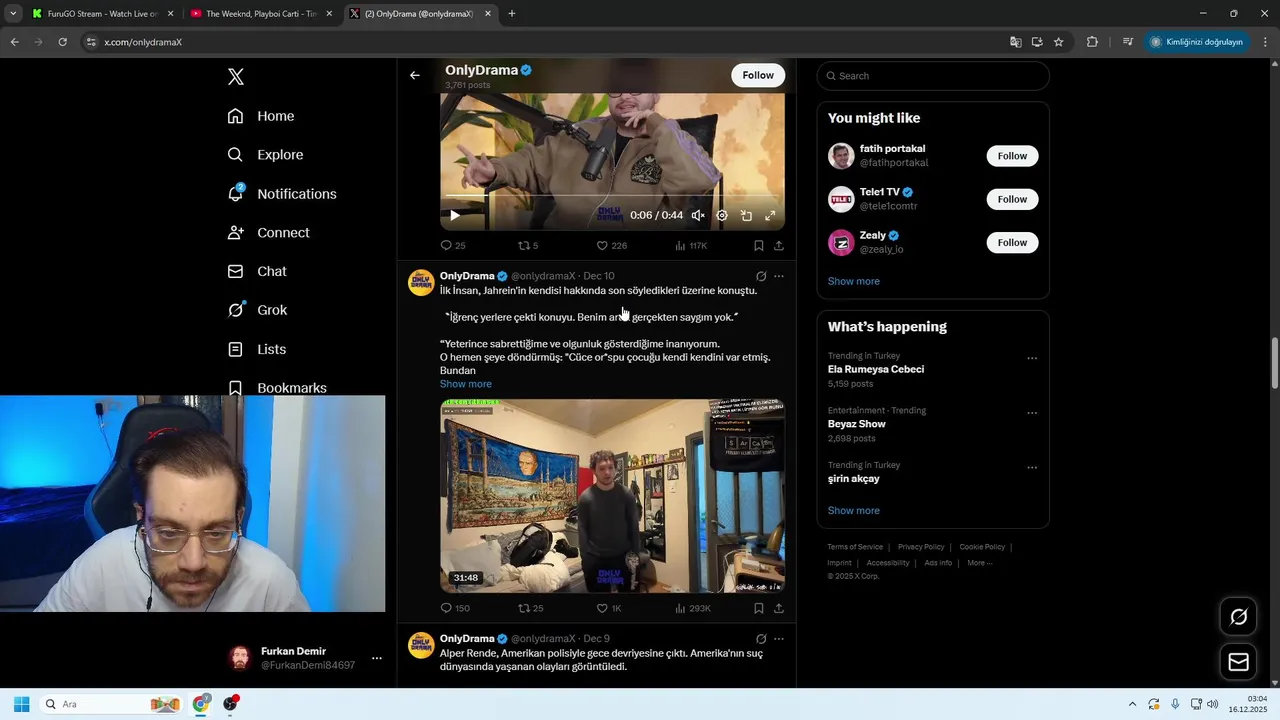Open more options on Dec 9 post
Screen dimensions: 1280x720
(x=779, y=639)
